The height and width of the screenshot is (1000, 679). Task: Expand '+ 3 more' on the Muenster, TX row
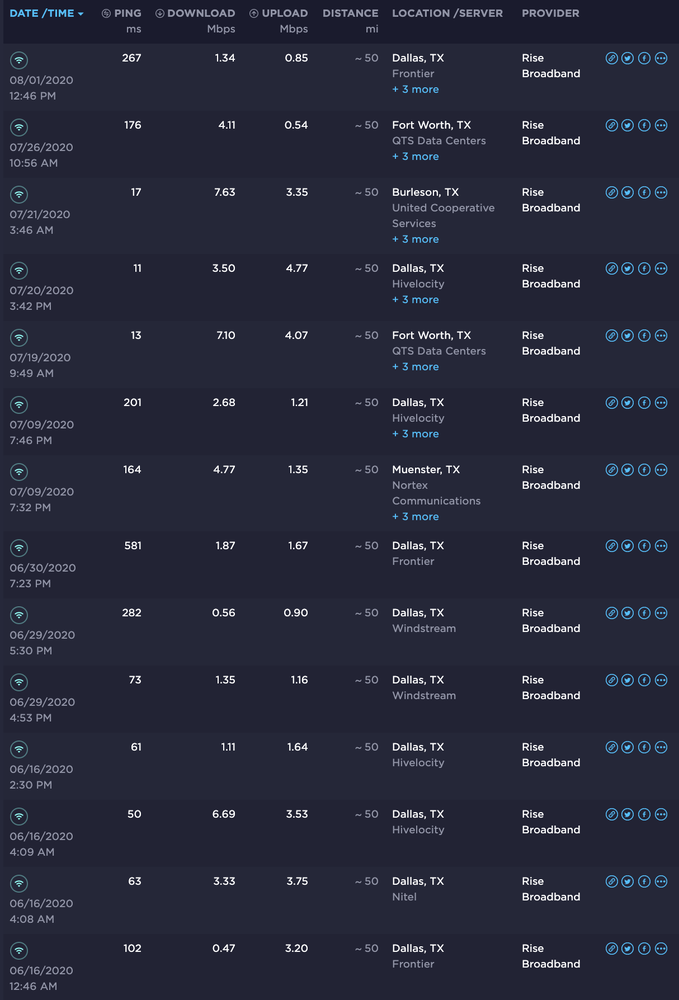pos(415,516)
